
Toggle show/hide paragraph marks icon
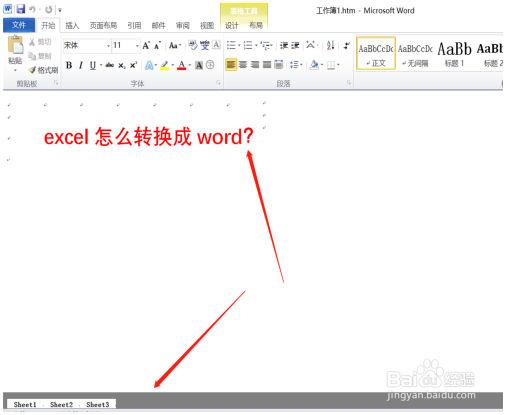coord(347,45)
